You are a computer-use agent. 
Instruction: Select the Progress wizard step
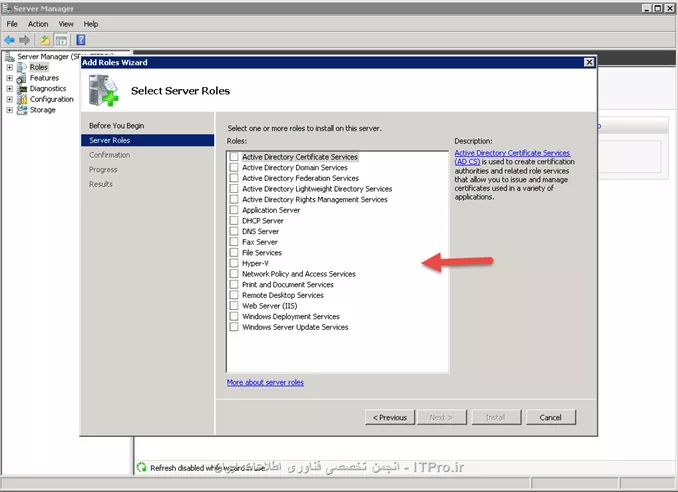tap(103, 169)
